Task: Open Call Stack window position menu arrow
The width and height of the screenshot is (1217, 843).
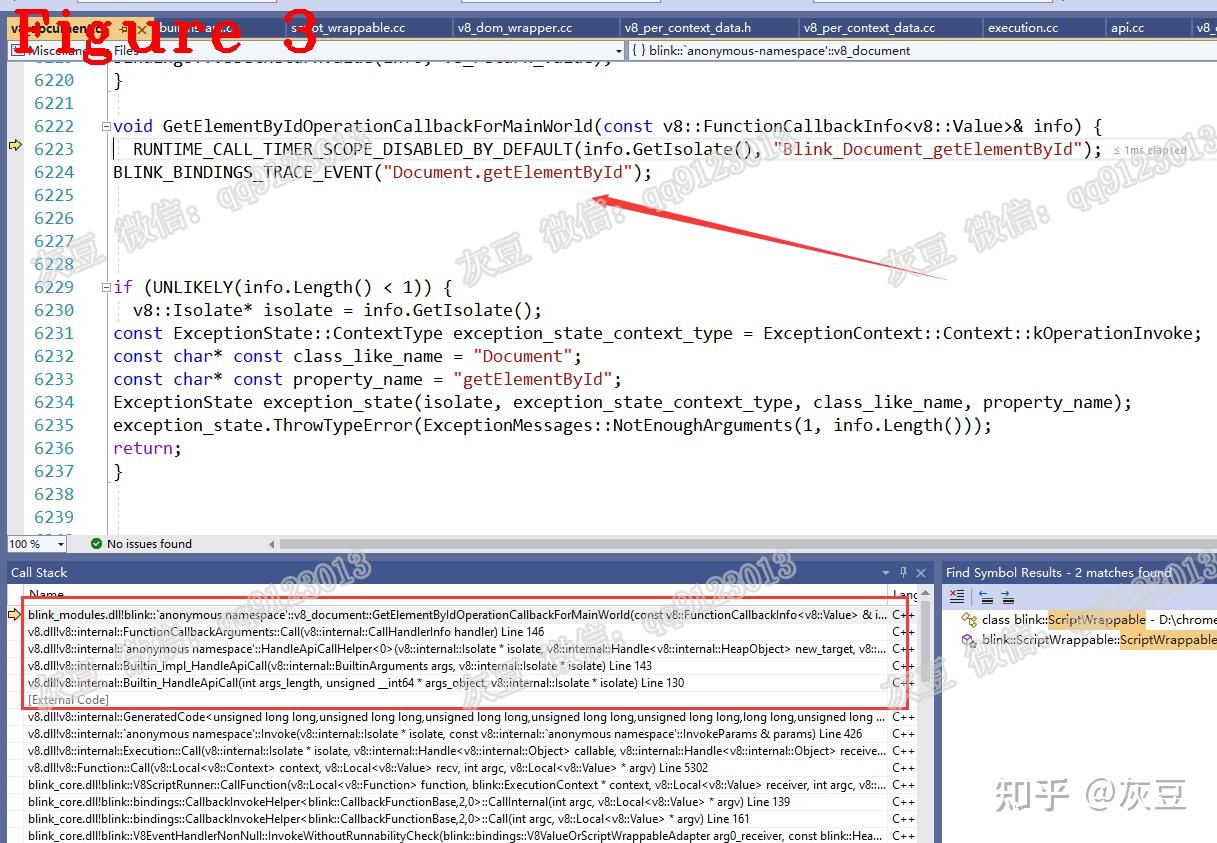Action: coord(886,573)
